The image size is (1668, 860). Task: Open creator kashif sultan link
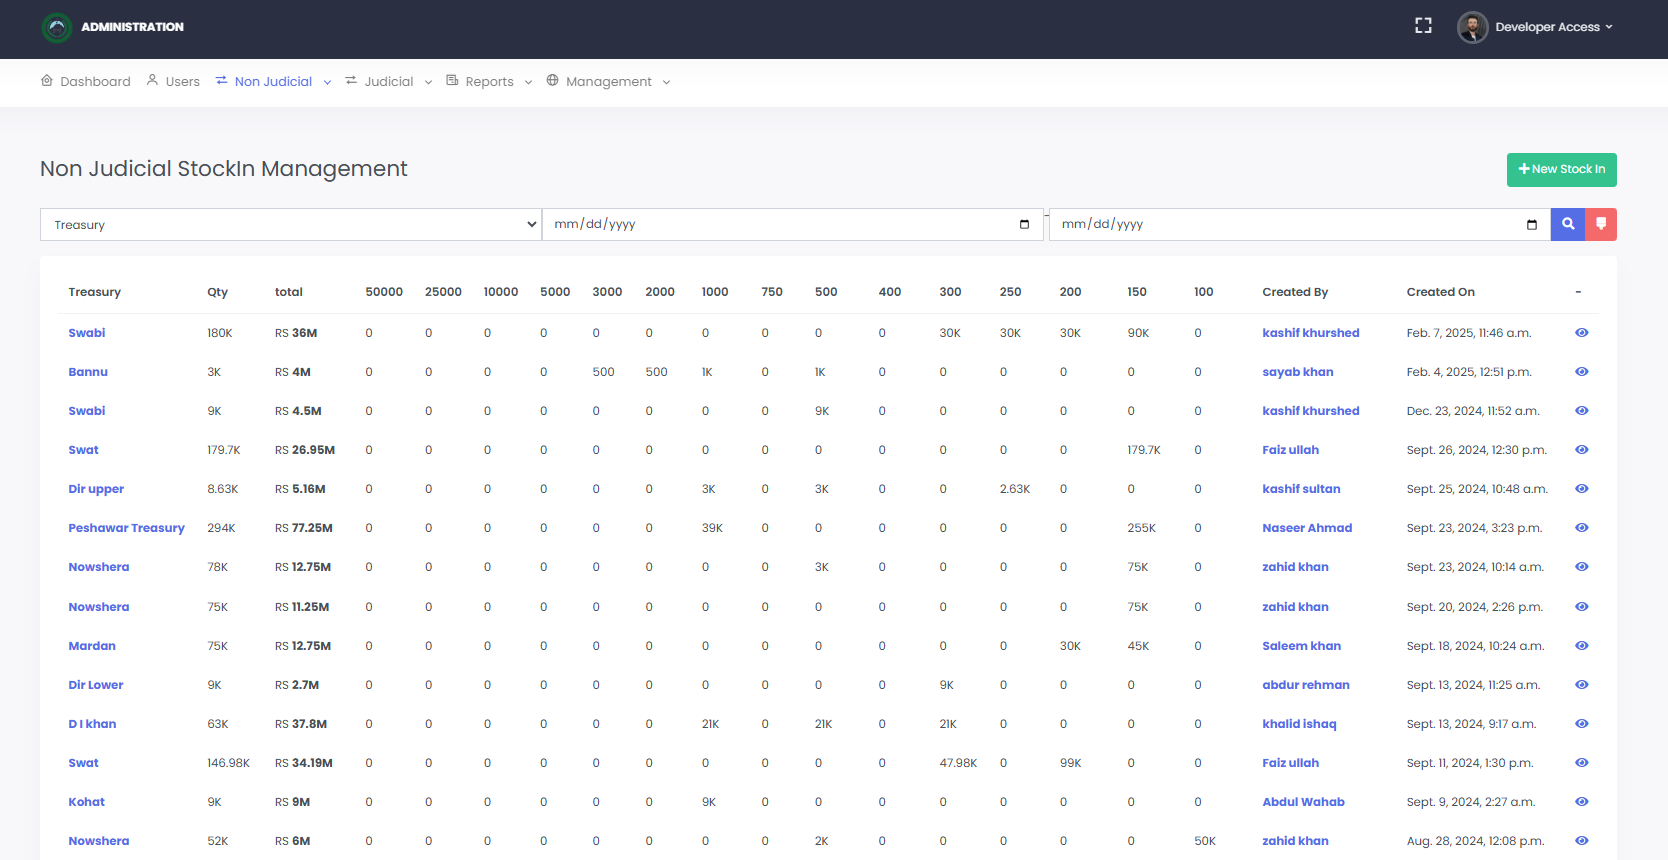(x=1301, y=489)
